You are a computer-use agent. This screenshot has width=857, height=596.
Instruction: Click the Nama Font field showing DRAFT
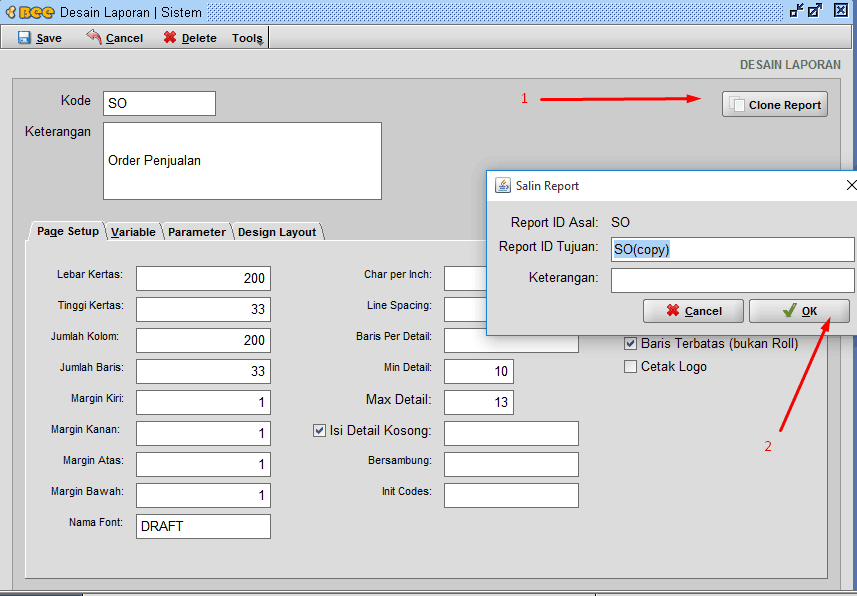(x=203, y=526)
